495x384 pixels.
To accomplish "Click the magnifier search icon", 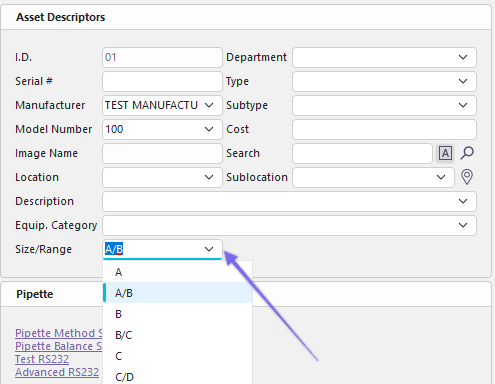I will 467,153.
